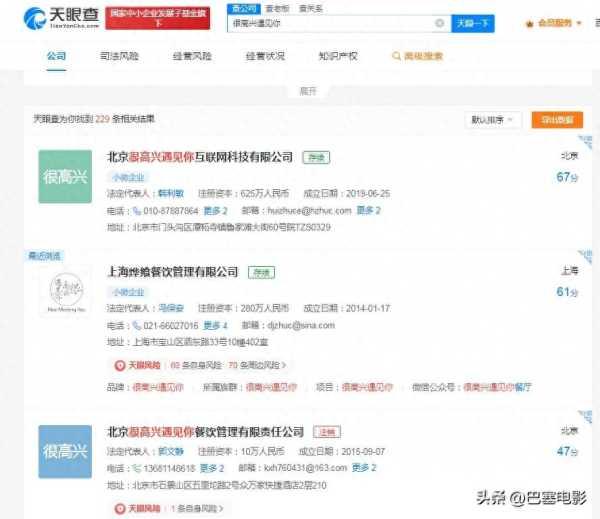
Task: Open 1 条自身风险 link in third result
Action: click(x=197, y=509)
